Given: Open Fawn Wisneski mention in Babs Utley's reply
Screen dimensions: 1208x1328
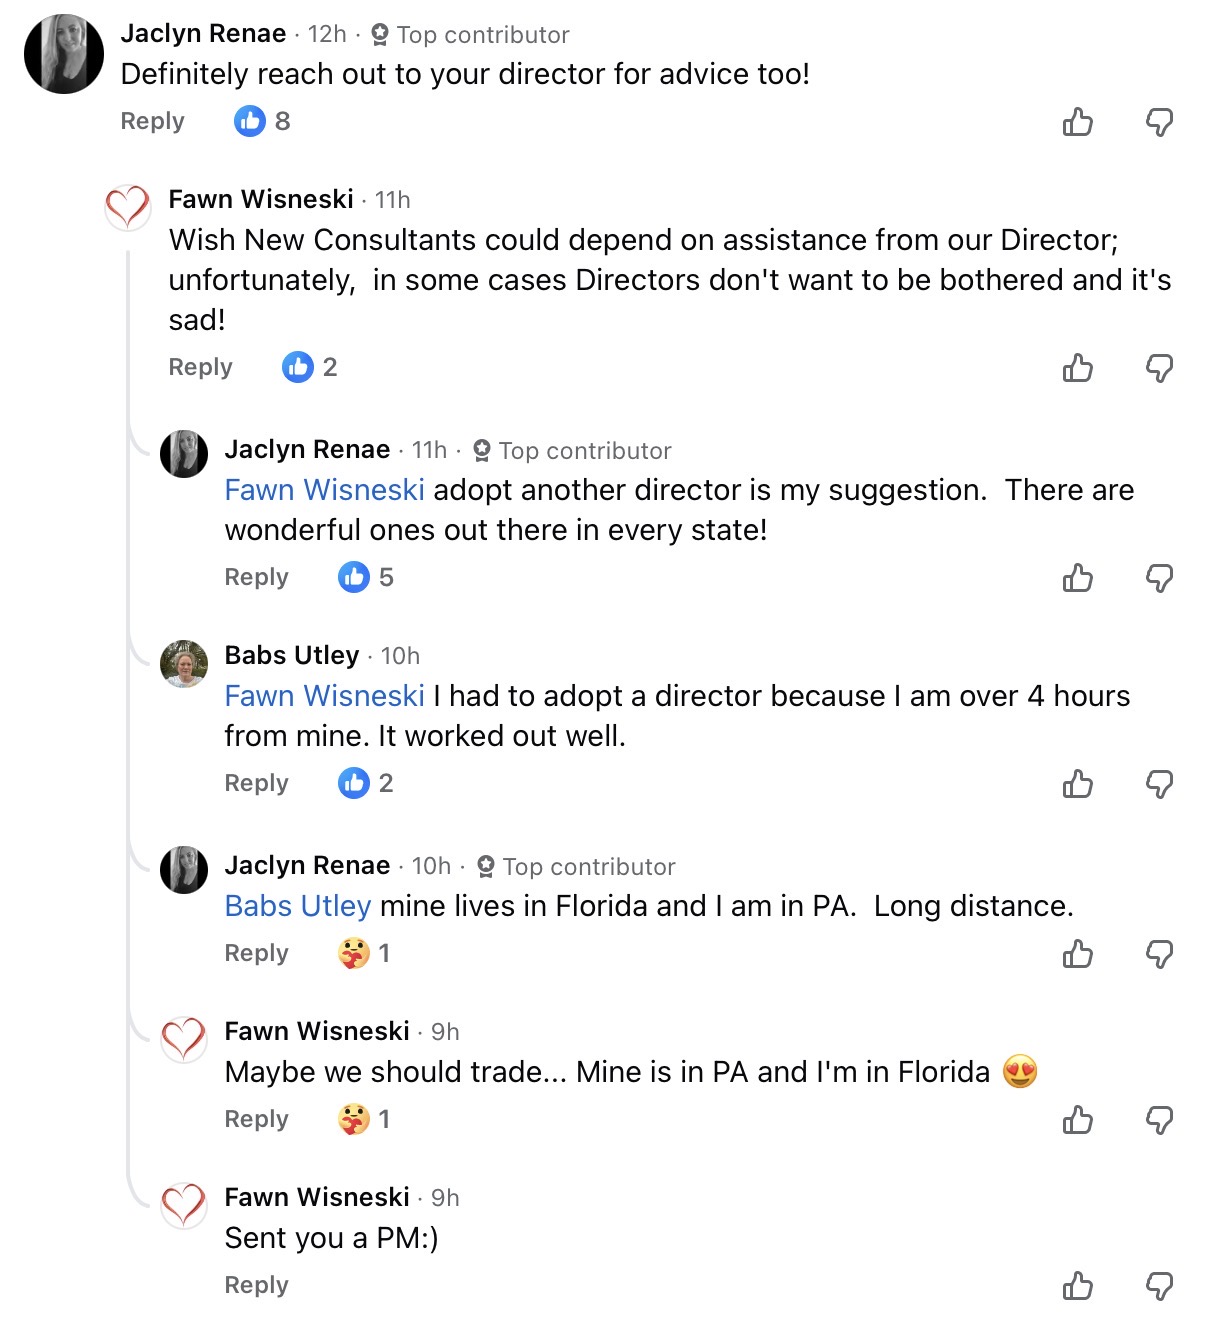Looking at the screenshot, I should [x=324, y=696].
